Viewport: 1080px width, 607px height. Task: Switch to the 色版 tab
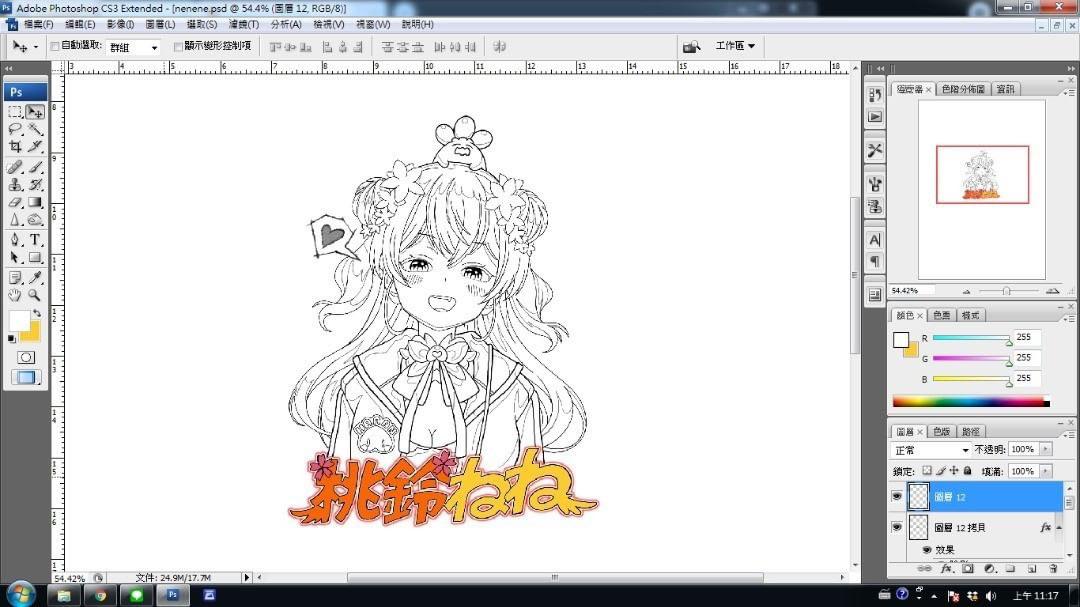[941, 431]
